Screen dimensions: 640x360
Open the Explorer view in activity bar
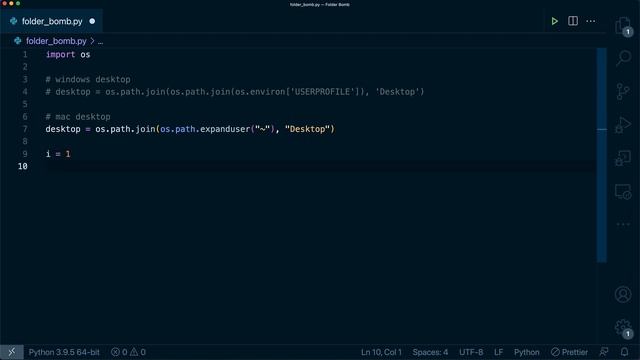tap(623, 27)
